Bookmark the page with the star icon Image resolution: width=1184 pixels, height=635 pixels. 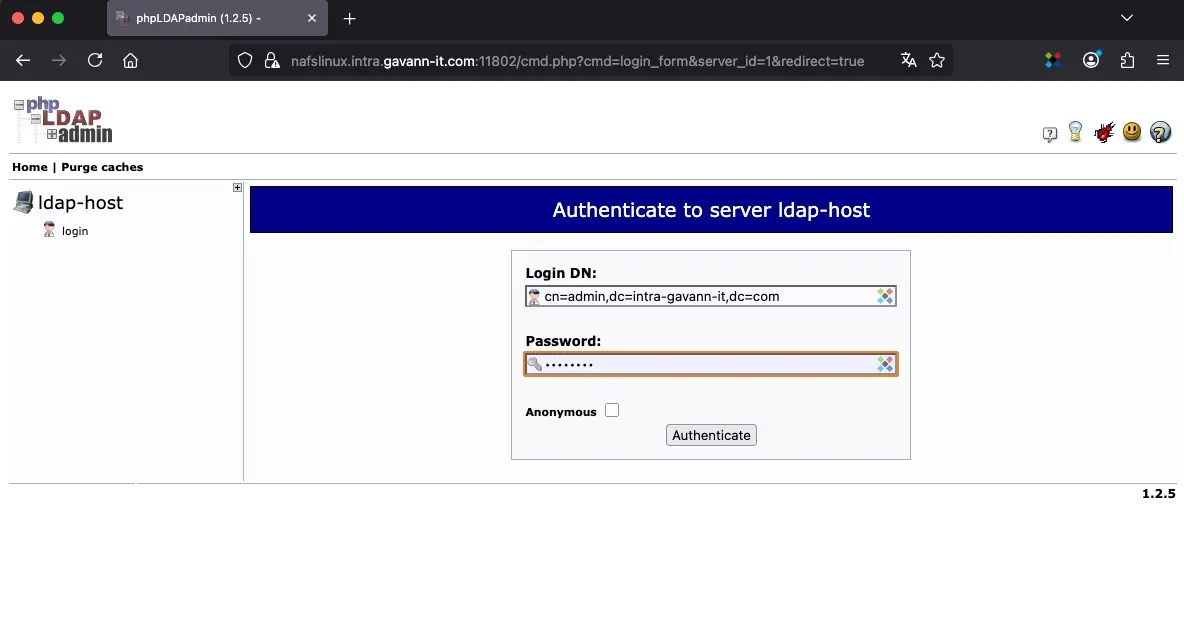937,60
